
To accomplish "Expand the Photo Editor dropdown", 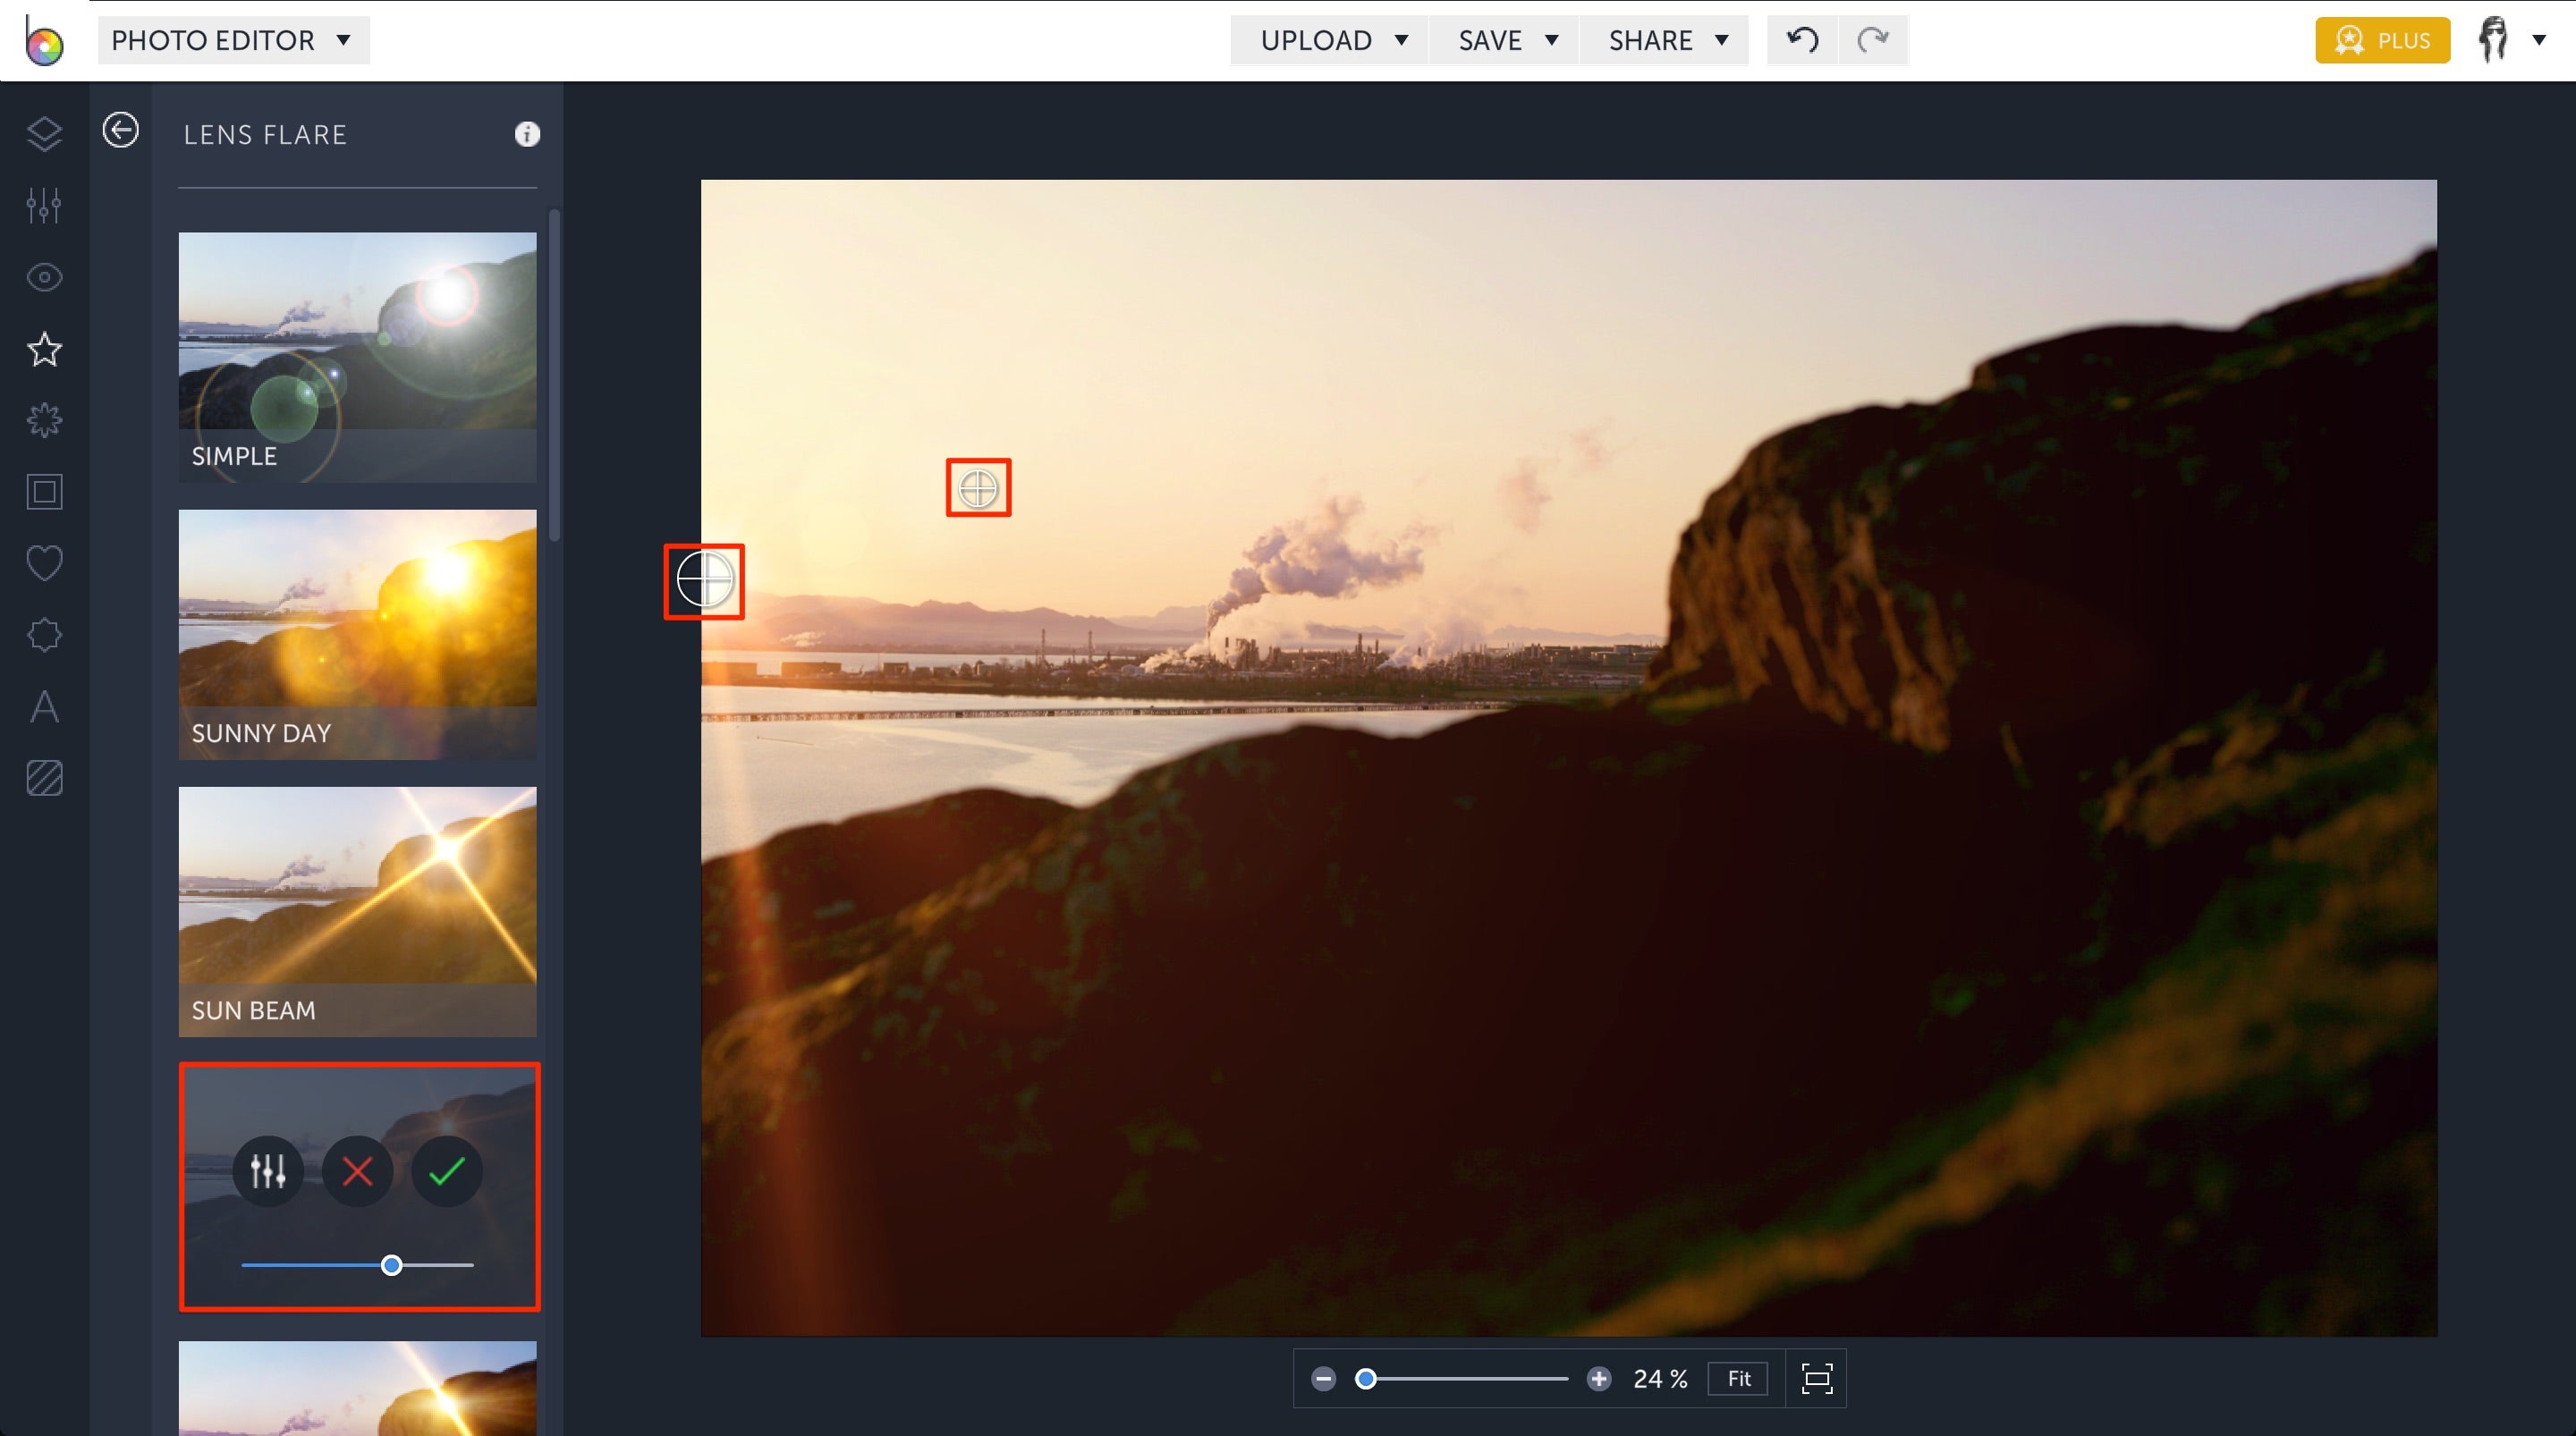I will pos(232,40).
